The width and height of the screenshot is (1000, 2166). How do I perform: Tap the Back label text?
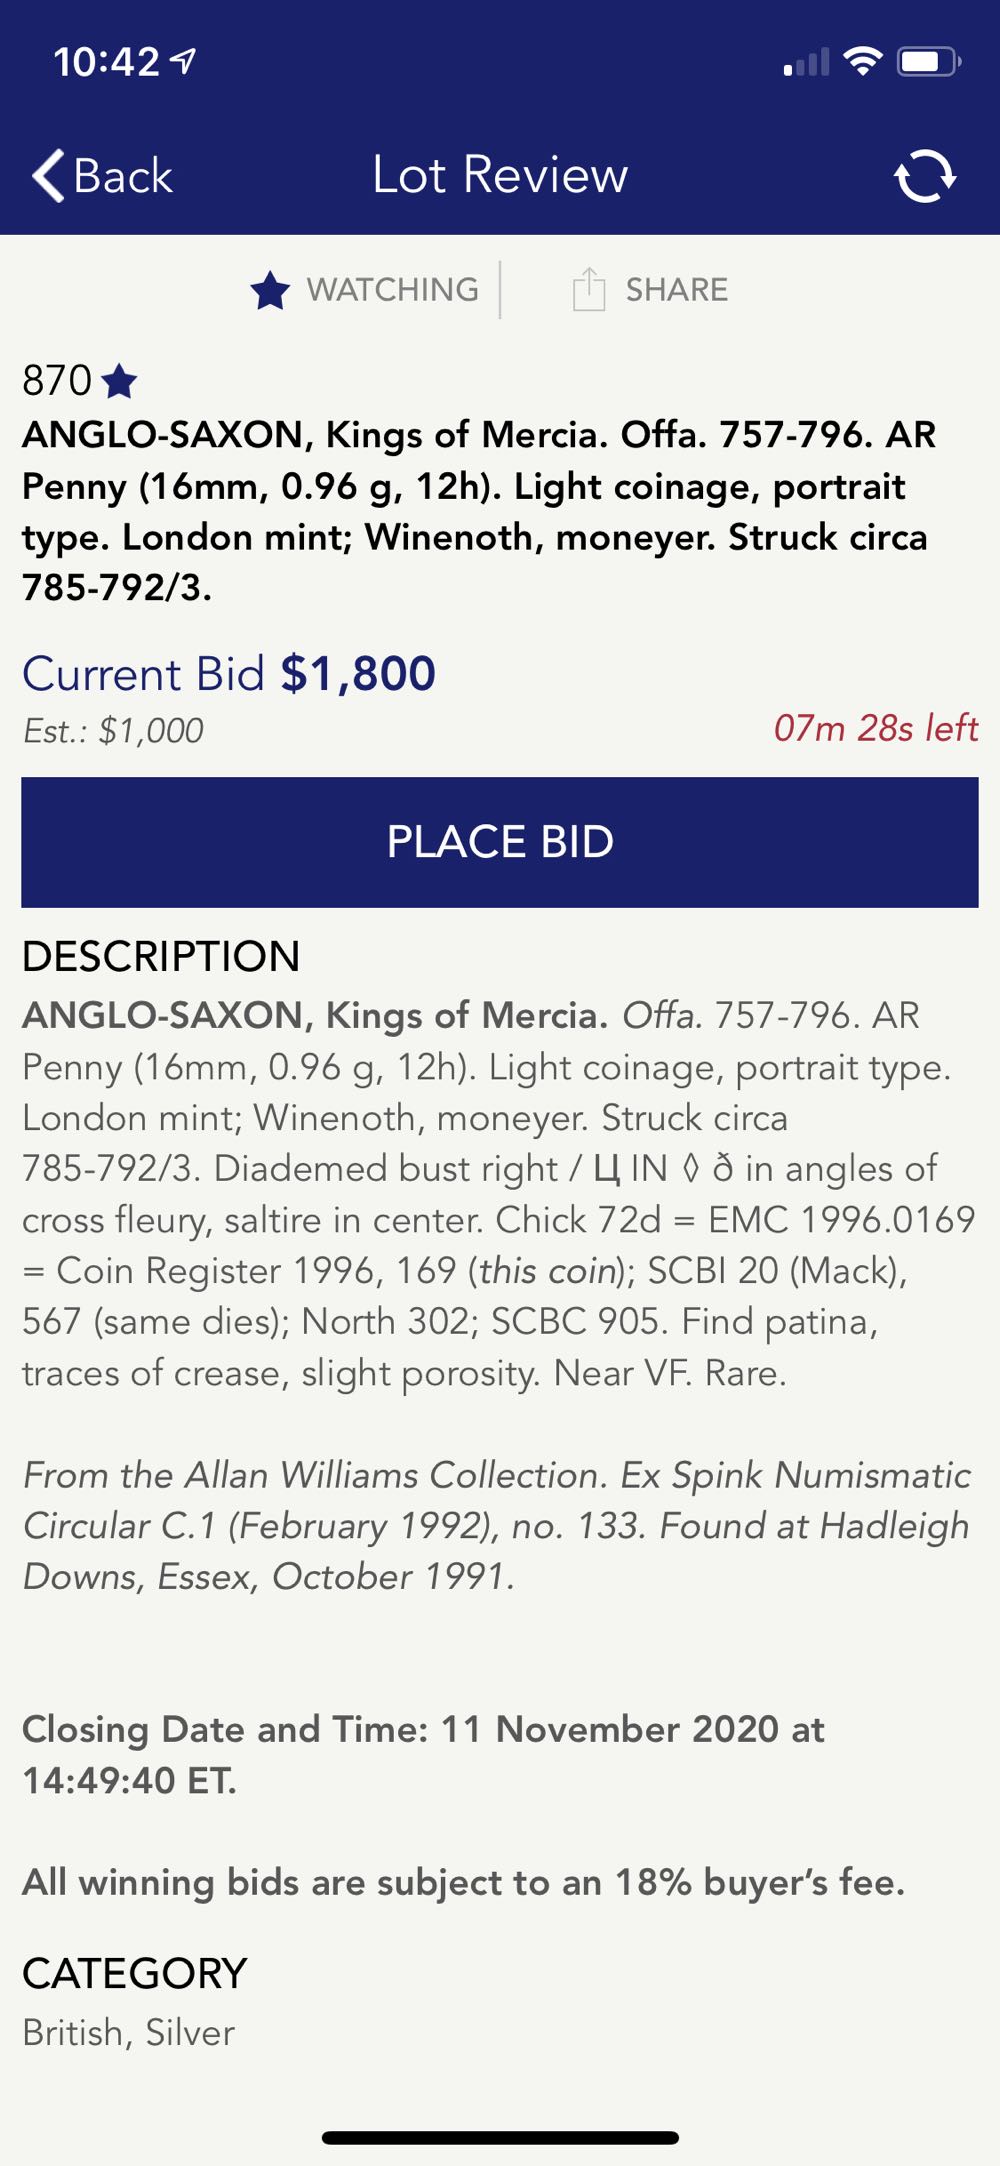click(123, 177)
